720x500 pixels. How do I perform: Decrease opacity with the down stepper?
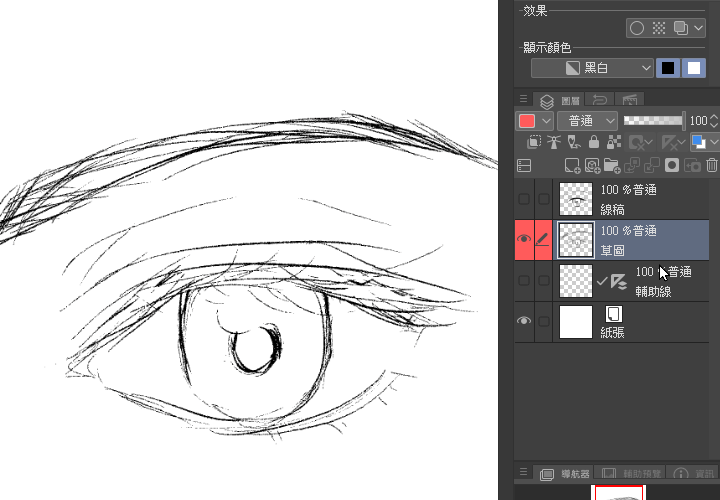[714, 125]
